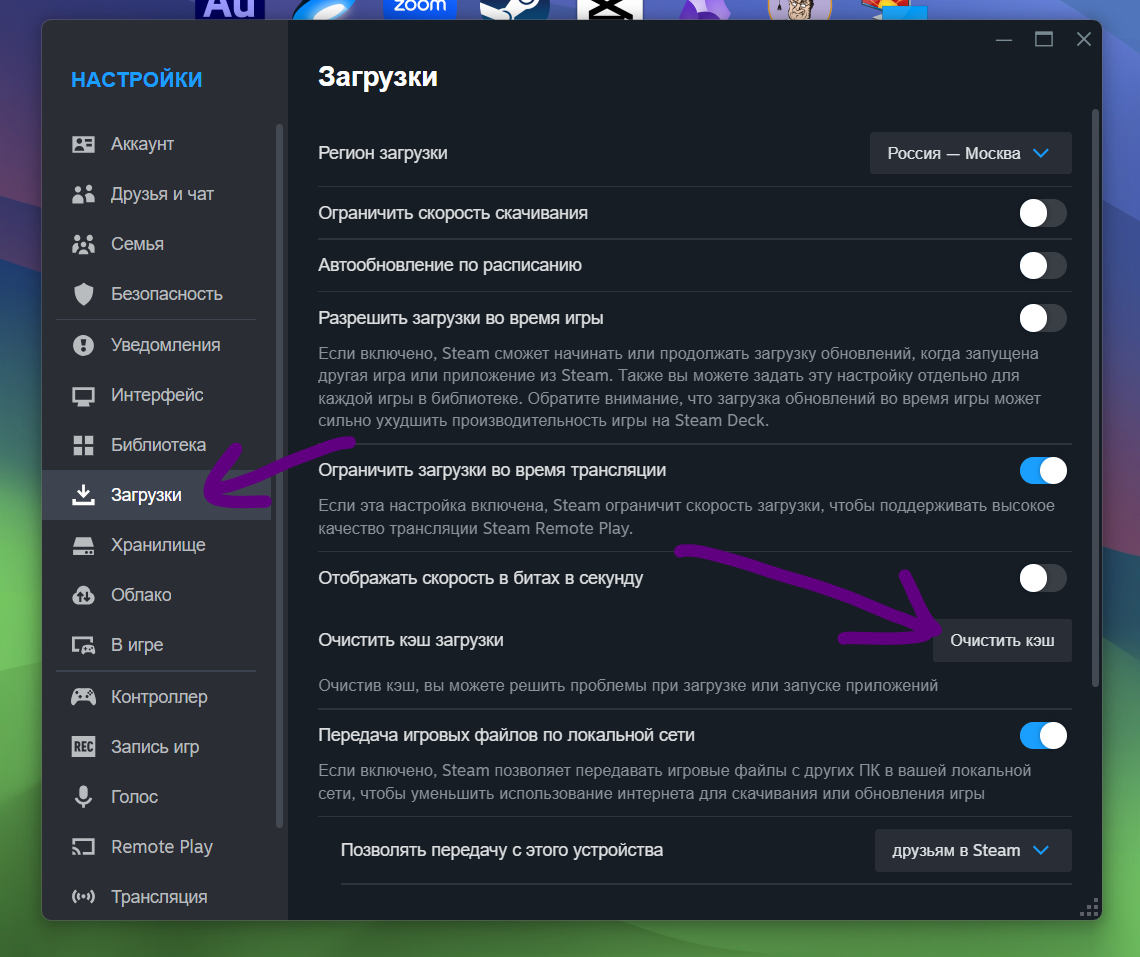Click the Библиотека grid icon
Image resolution: width=1140 pixels, height=957 pixels.
(84, 445)
